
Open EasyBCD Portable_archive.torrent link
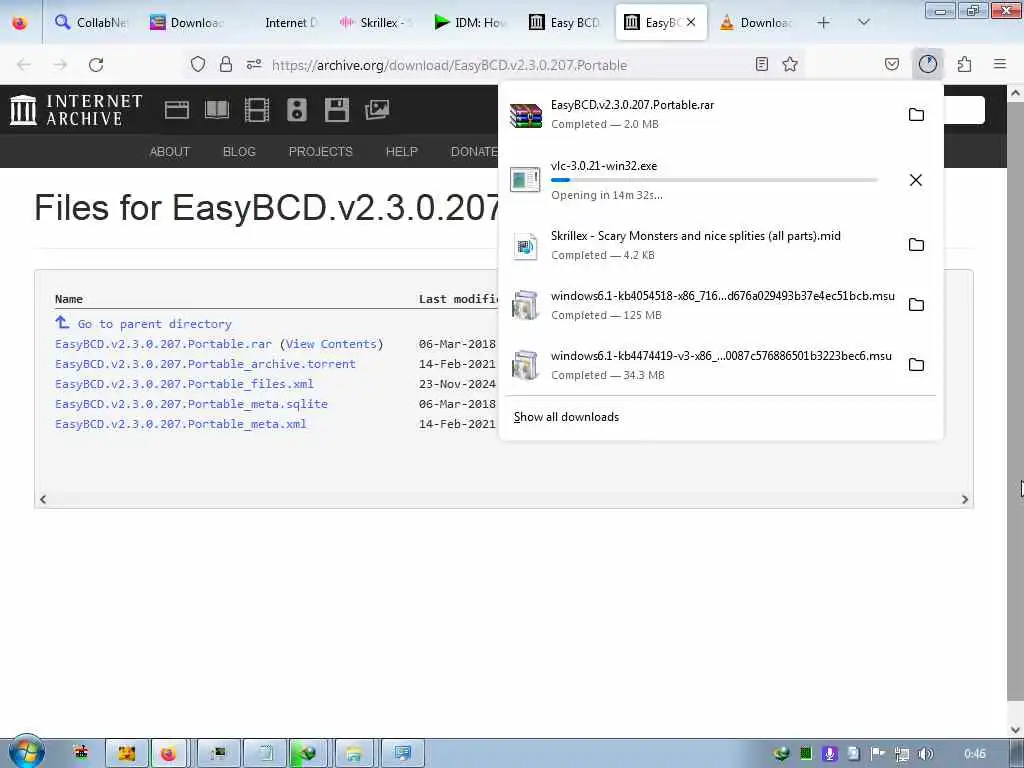[205, 364]
